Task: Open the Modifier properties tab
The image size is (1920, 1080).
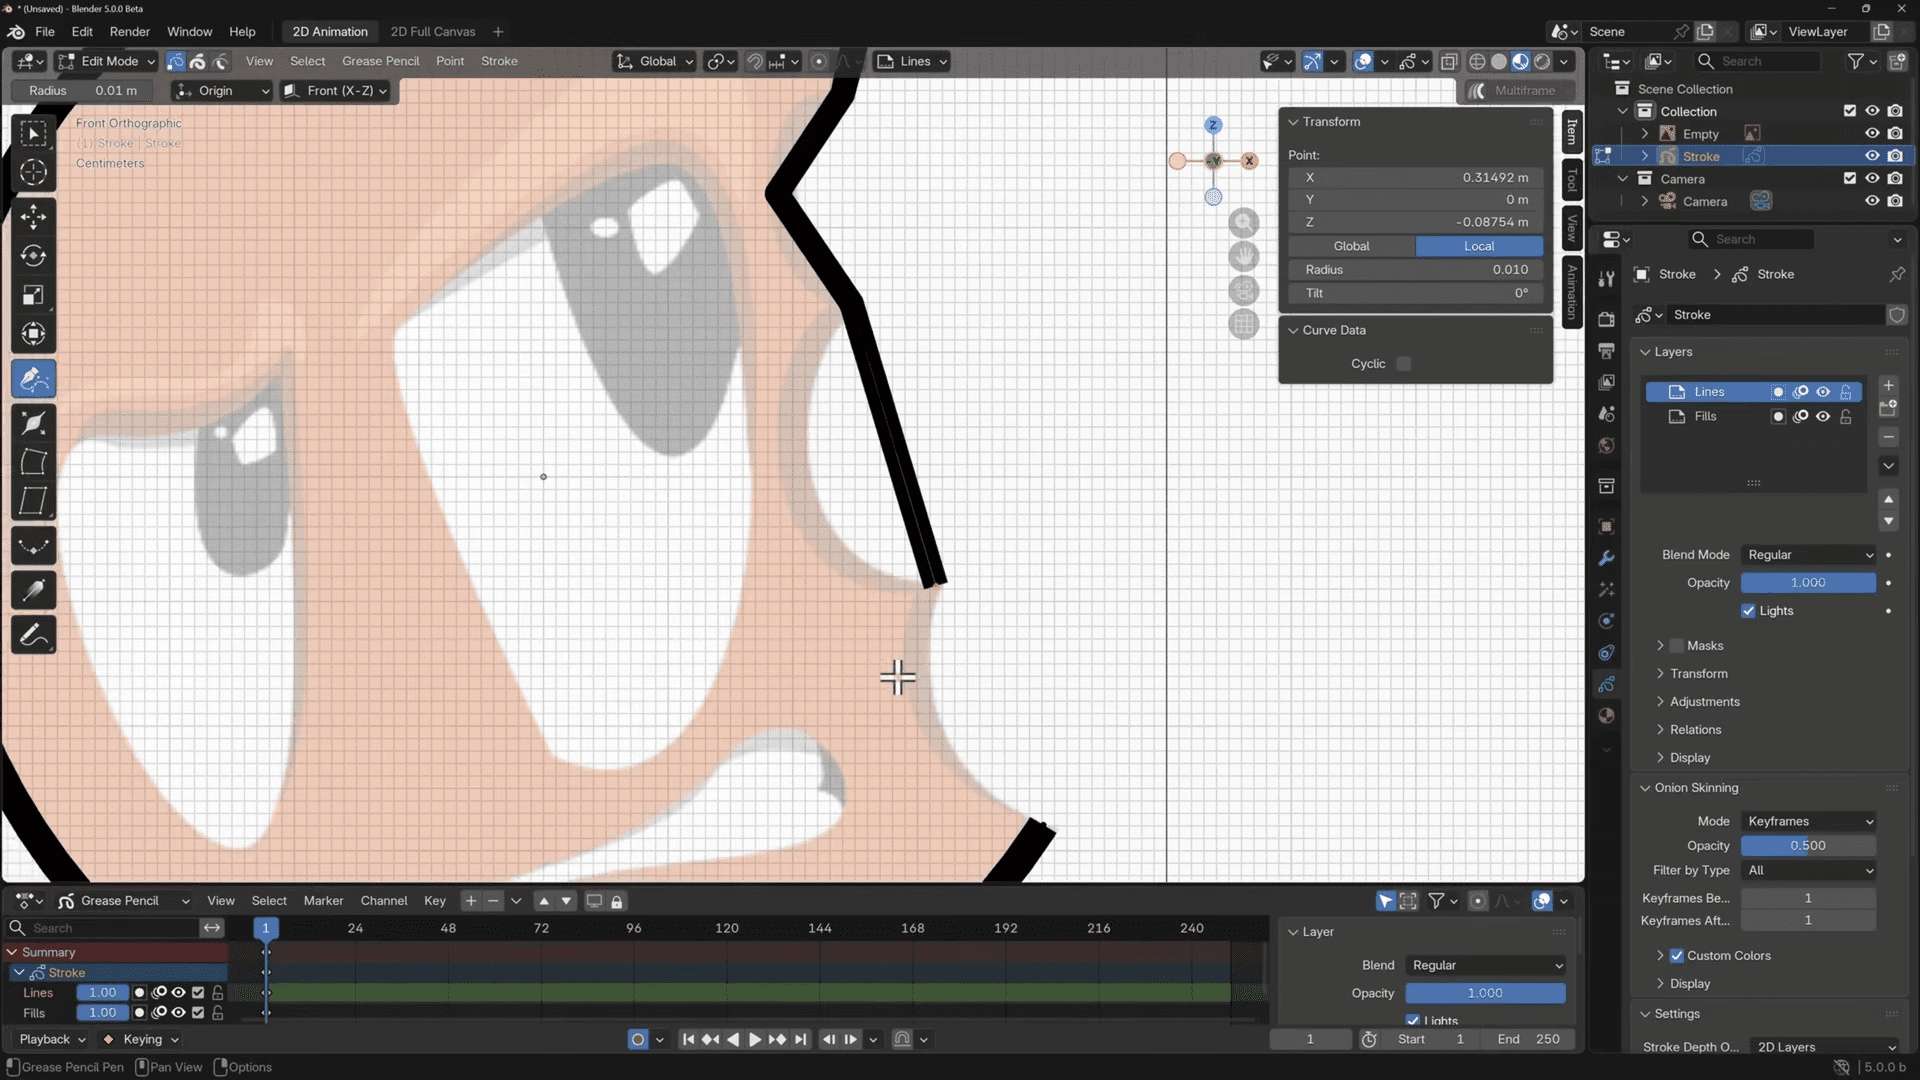Action: click(1607, 557)
